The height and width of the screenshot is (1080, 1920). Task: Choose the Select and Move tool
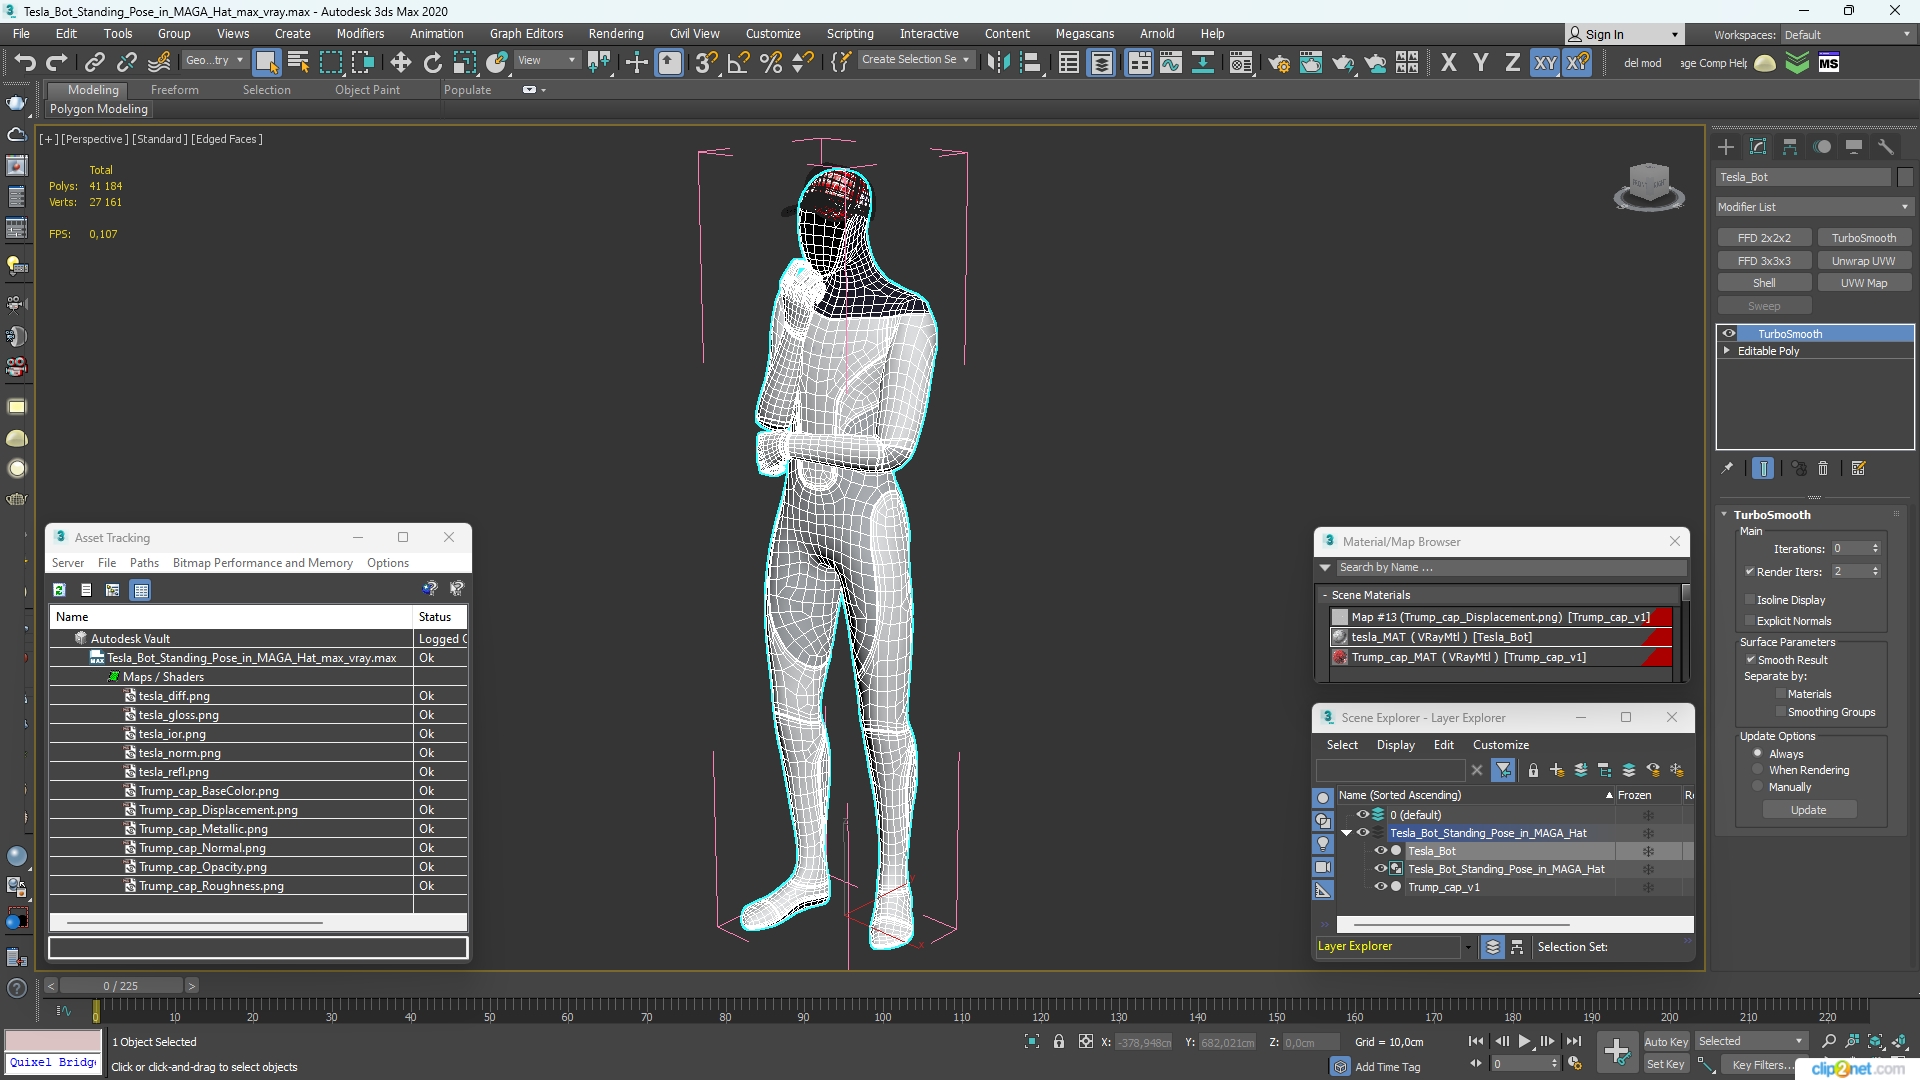(x=400, y=63)
